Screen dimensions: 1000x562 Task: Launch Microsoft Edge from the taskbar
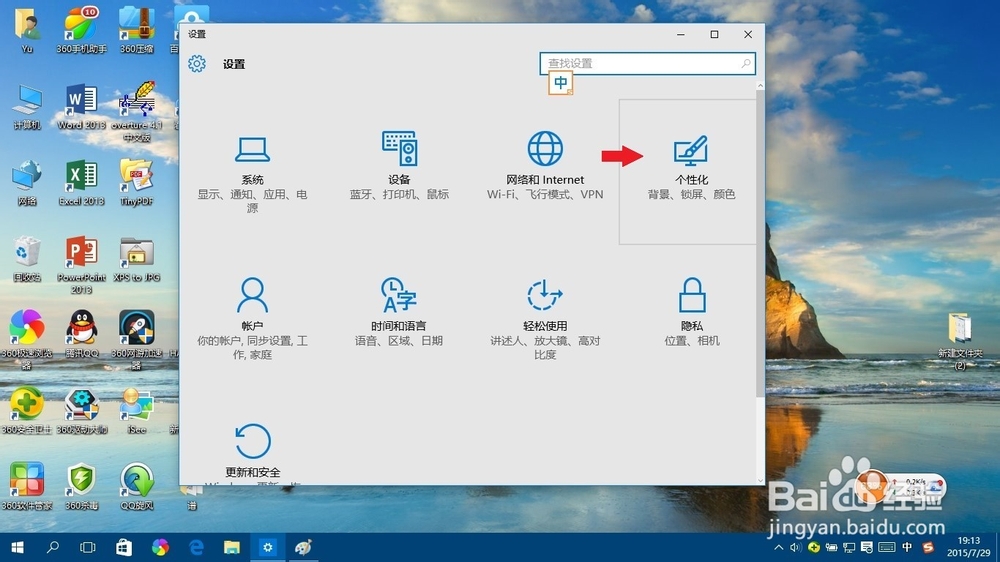pyautogui.click(x=196, y=547)
